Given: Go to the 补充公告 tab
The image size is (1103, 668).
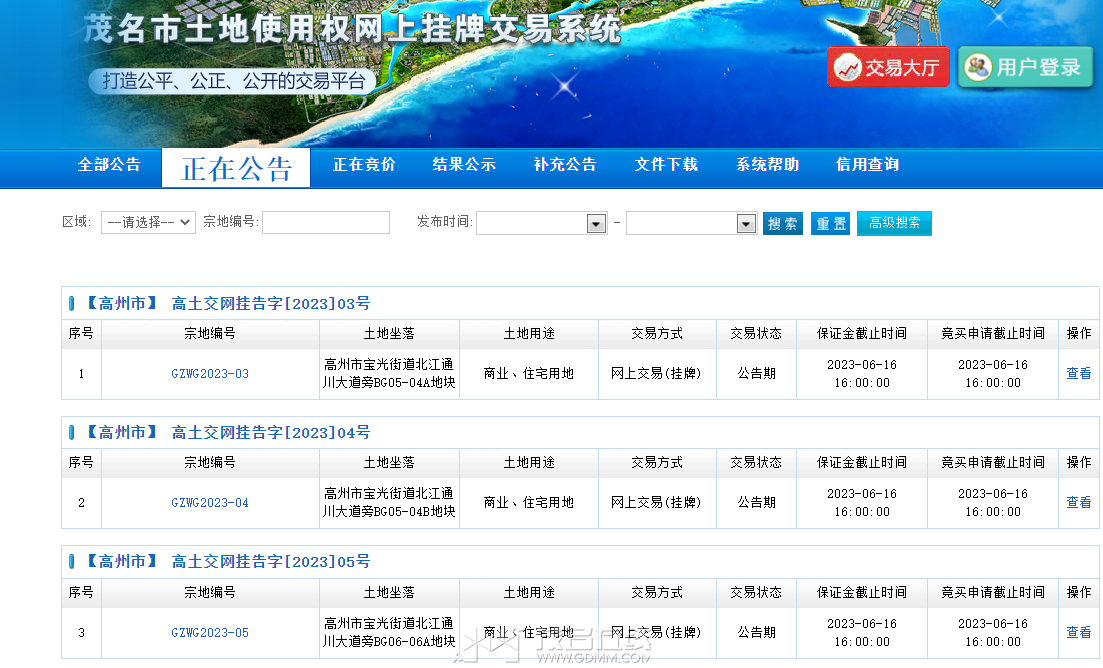Looking at the screenshot, I should [565, 165].
